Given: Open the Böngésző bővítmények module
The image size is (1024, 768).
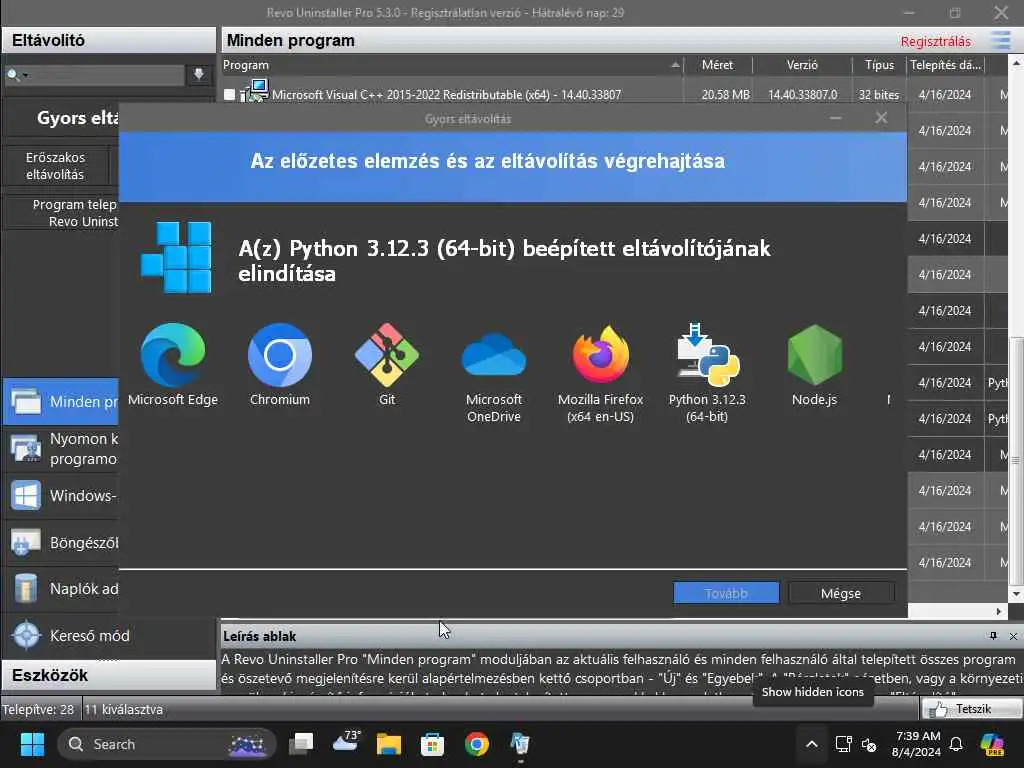Looking at the screenshot, I should coord(61,543).
